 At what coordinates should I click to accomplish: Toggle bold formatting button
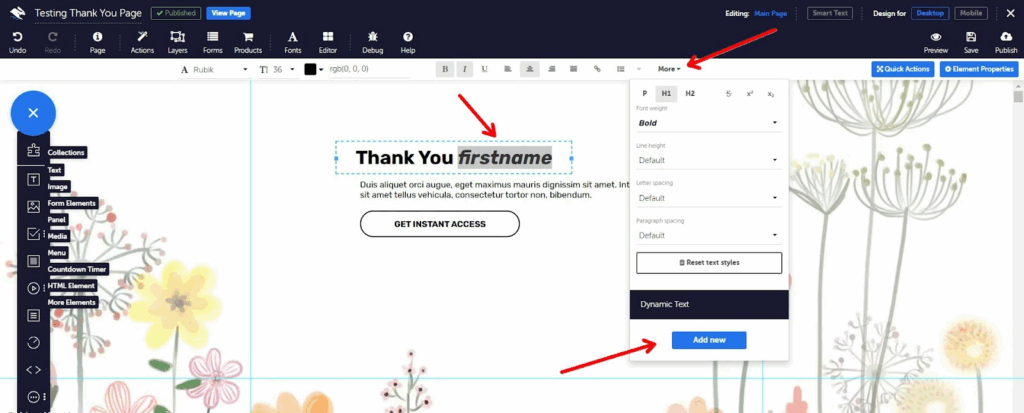coord(445,69)
